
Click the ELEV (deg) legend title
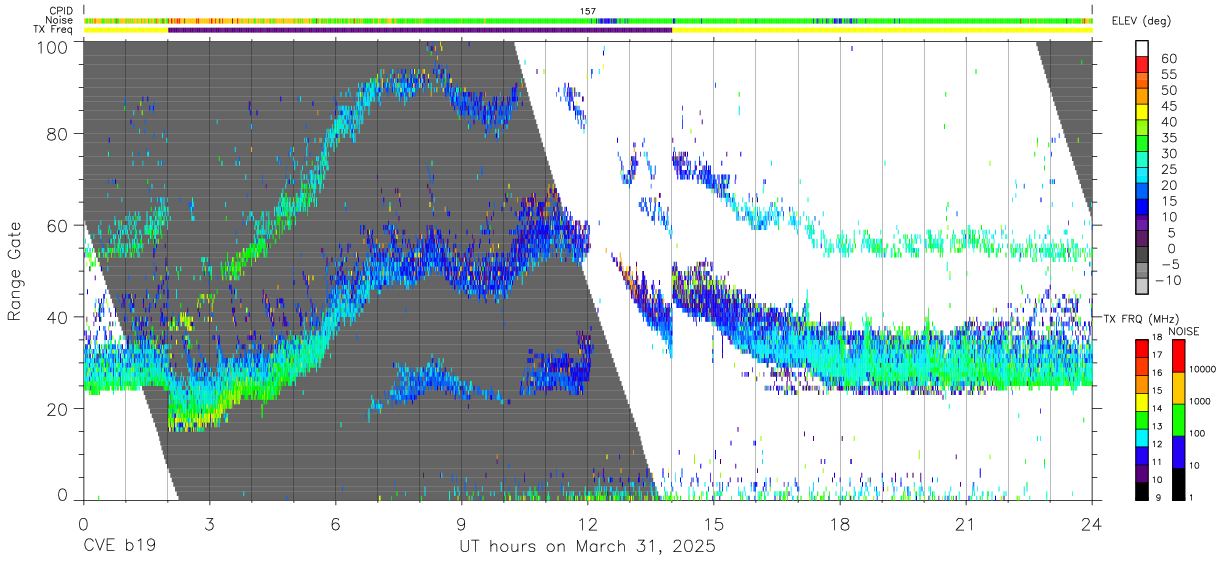(1141, 21)
